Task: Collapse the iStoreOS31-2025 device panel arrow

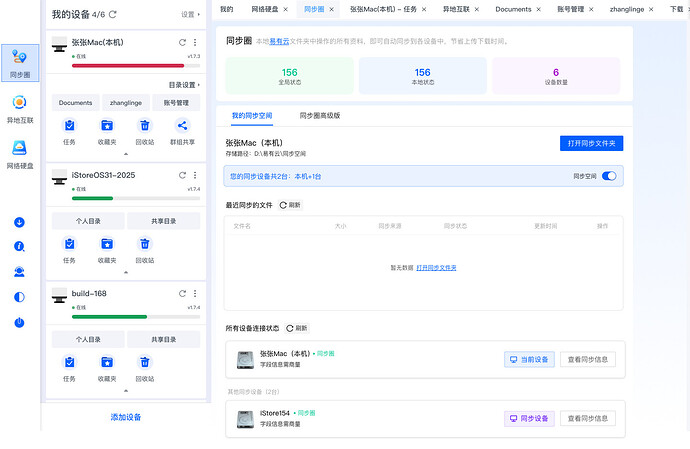Action: pos(125,272)
